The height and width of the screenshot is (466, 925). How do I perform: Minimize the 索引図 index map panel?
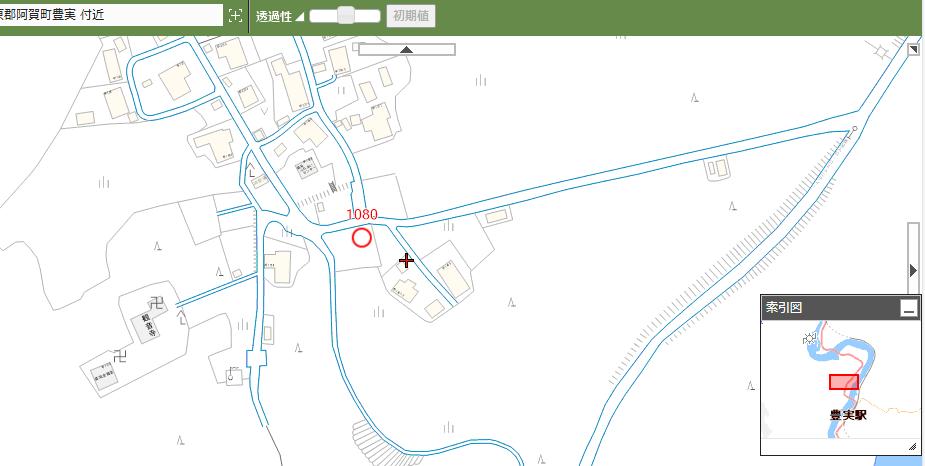click(908, 309)
